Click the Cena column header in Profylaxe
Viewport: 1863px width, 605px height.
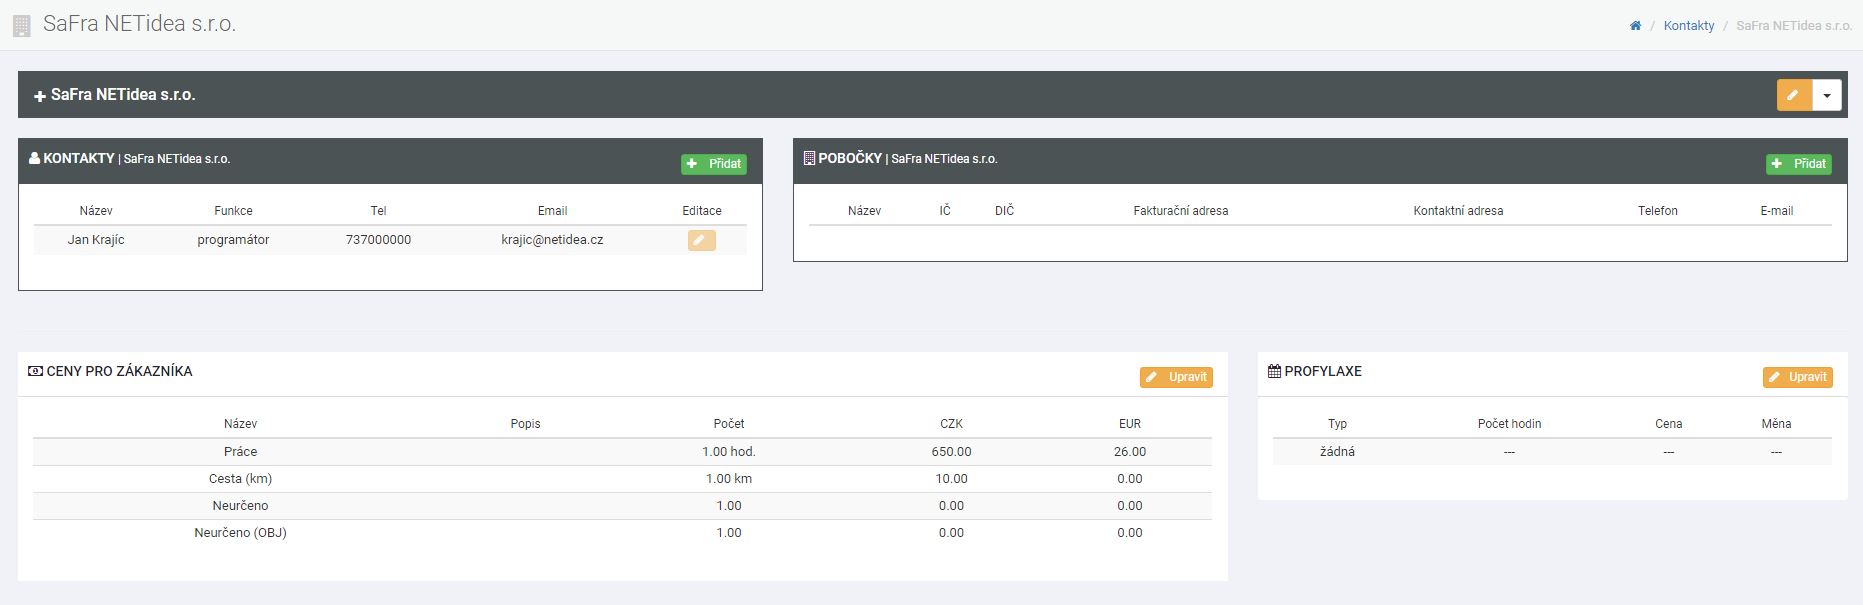point(1668,424)
